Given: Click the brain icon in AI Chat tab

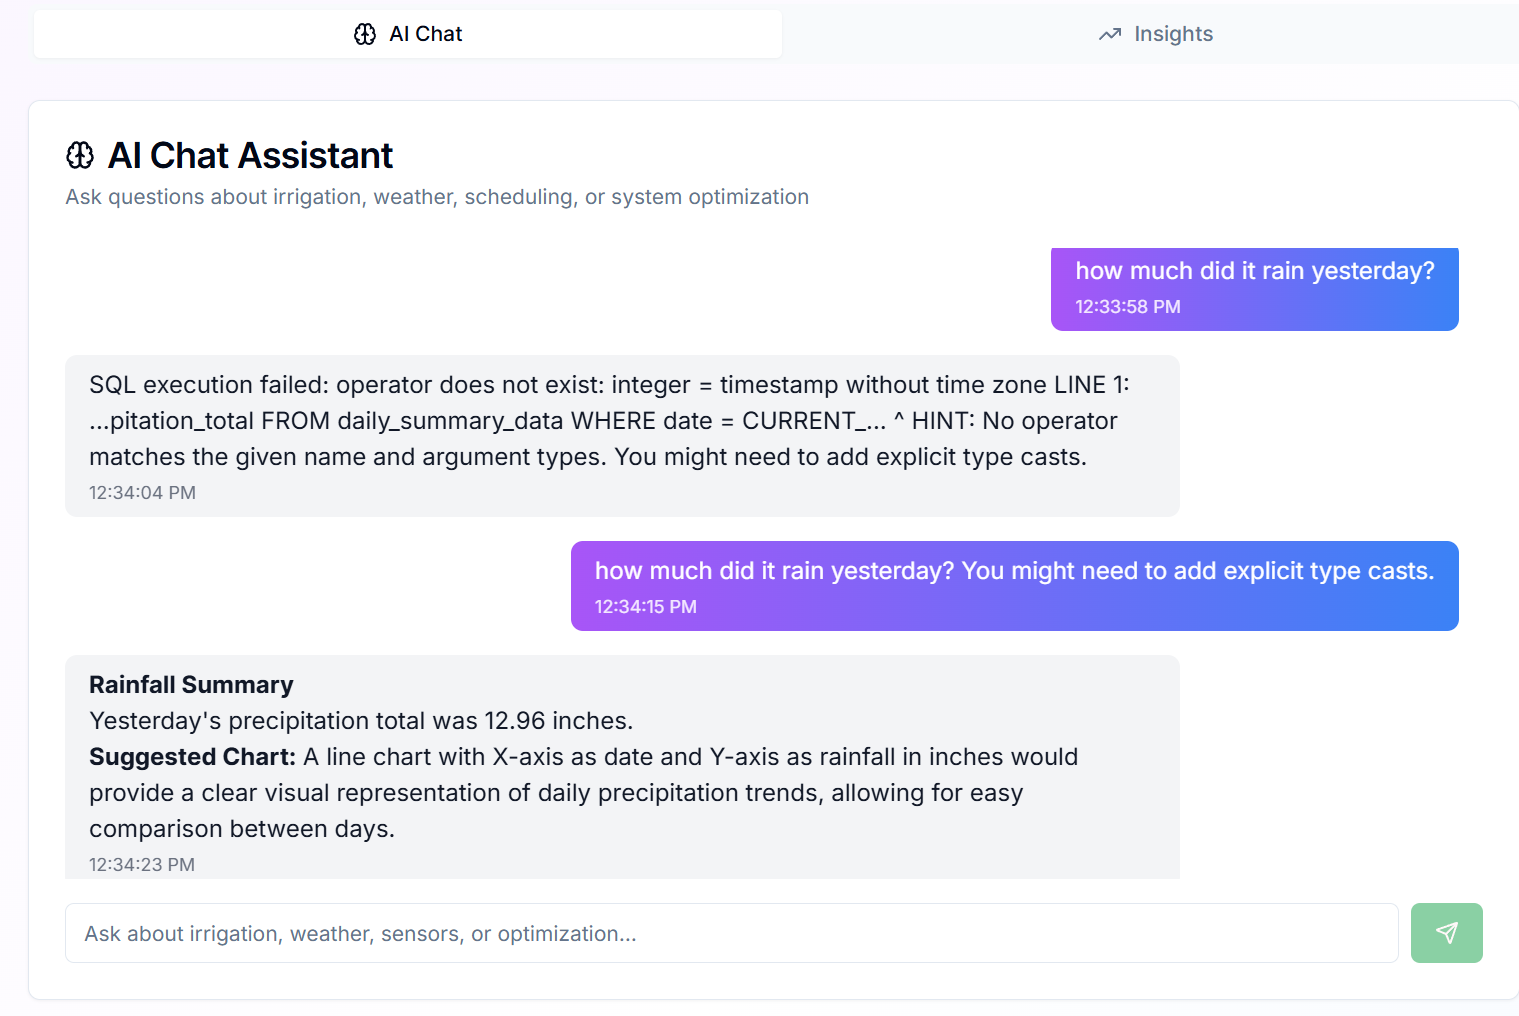Looking at the screenshot, I should click(365, 34).
